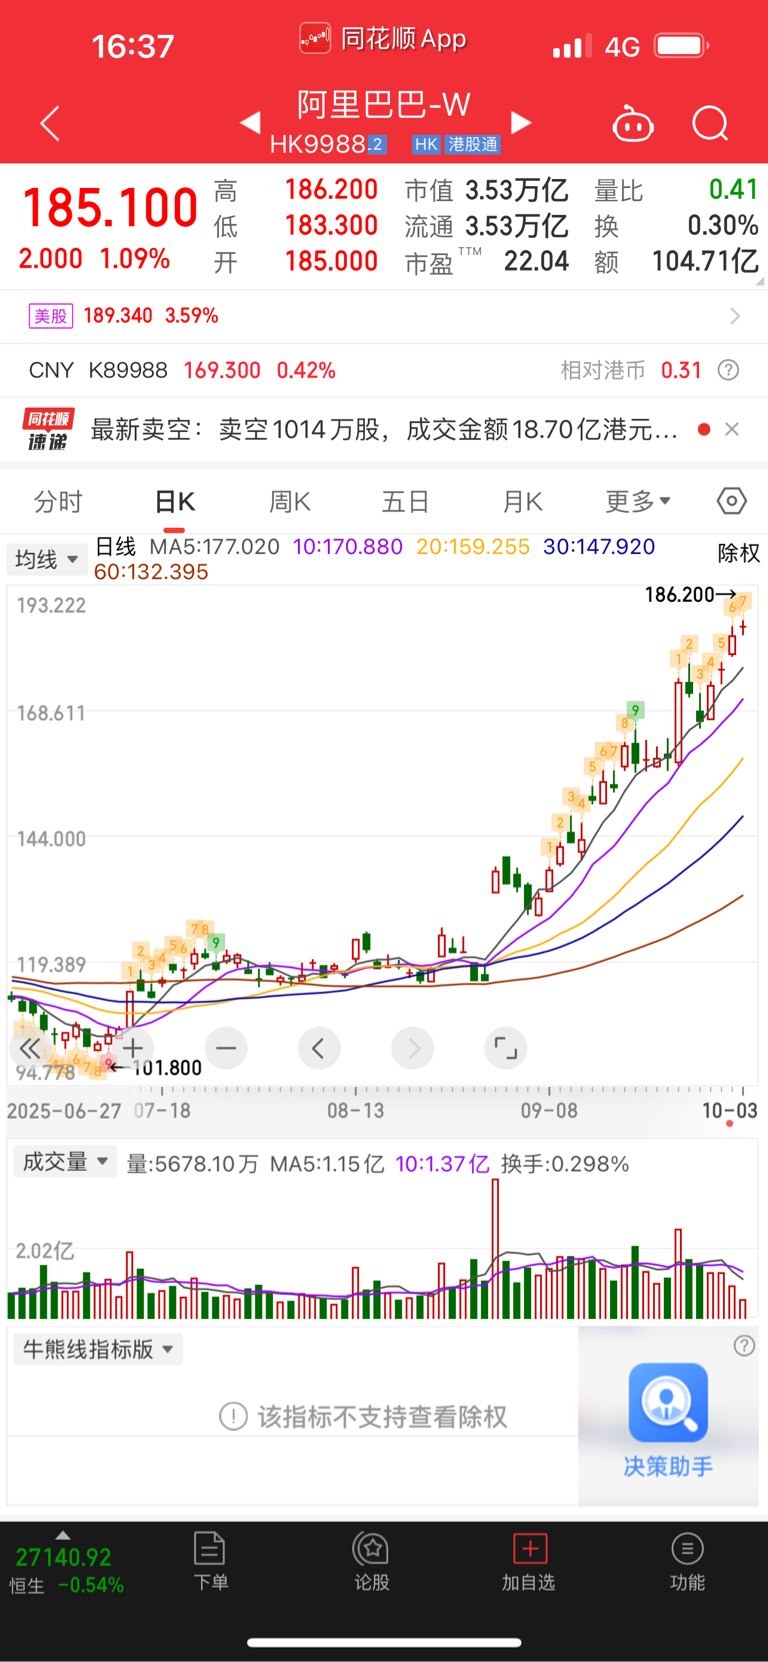The width and height of the screenshot is (768, 1662).
Task: Select the 日K chart tab
Action: 174,501
